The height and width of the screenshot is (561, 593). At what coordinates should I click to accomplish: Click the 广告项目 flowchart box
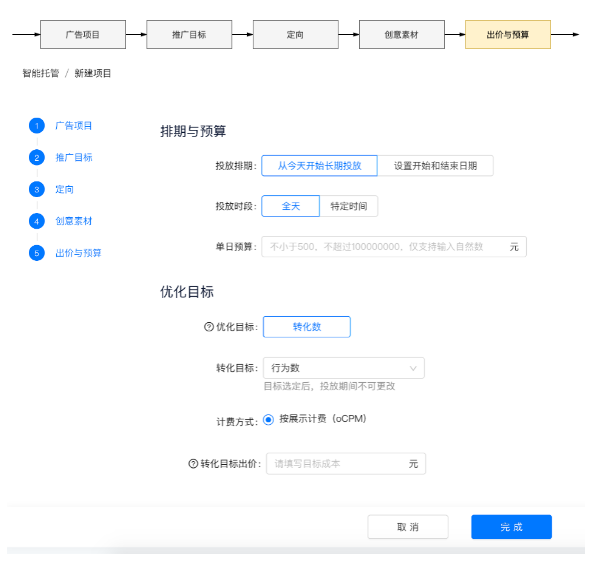(x=83, y=34)
